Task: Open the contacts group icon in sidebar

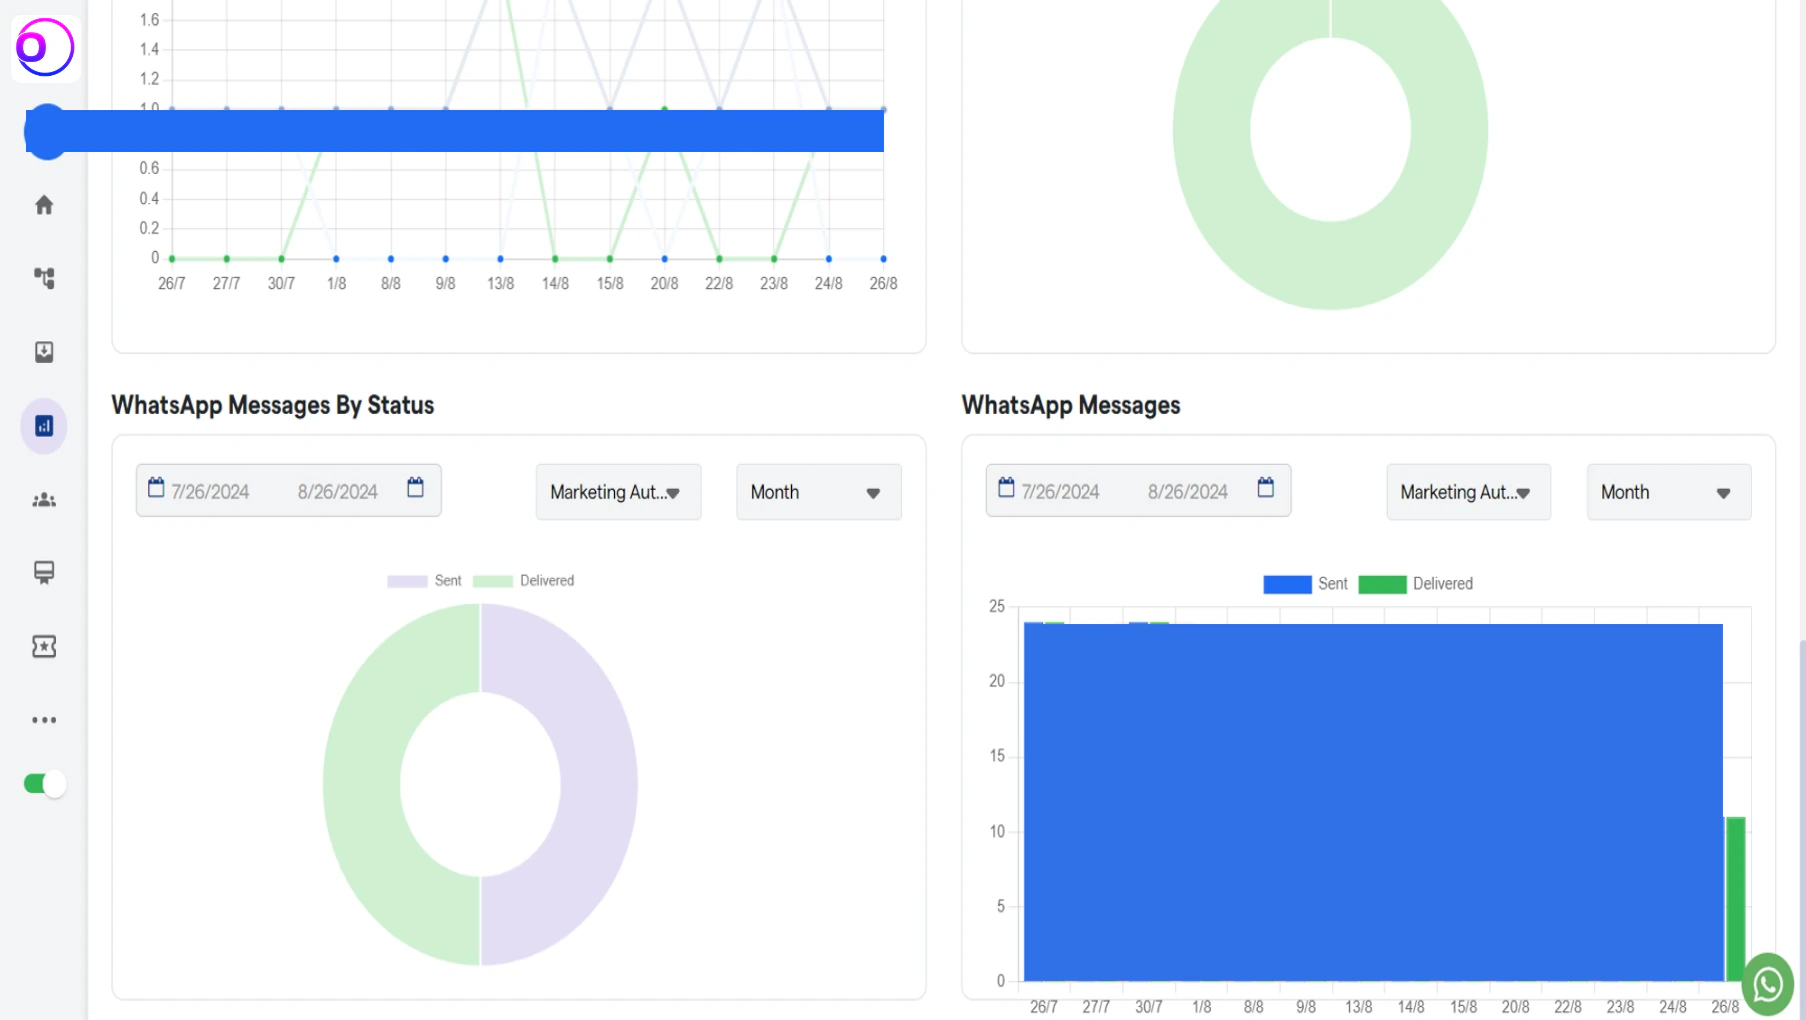Action: click(x=44, y=500)
